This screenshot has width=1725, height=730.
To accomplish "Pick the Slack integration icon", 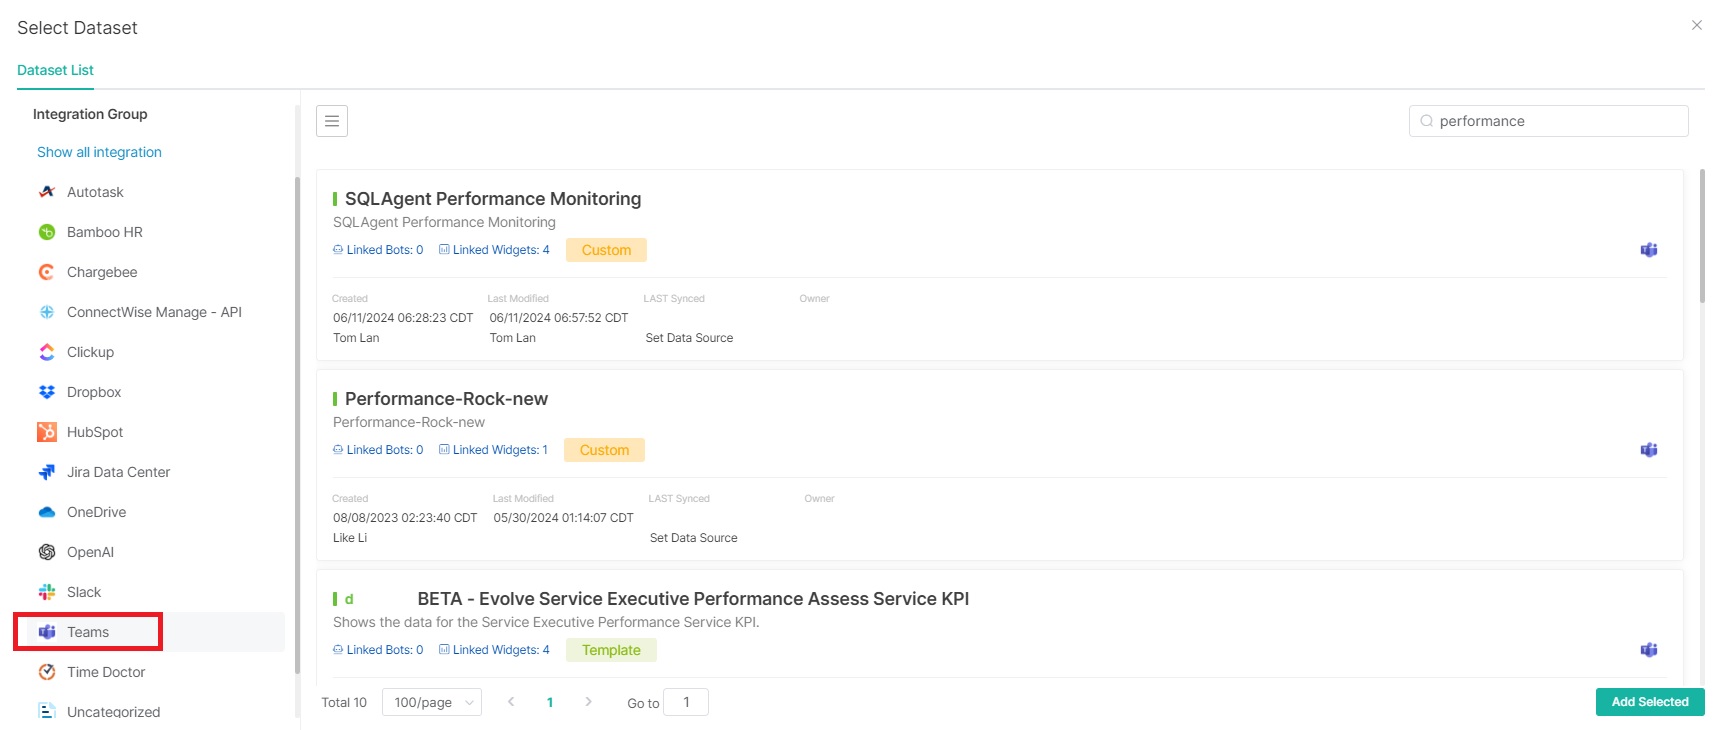I will point(47,592).
